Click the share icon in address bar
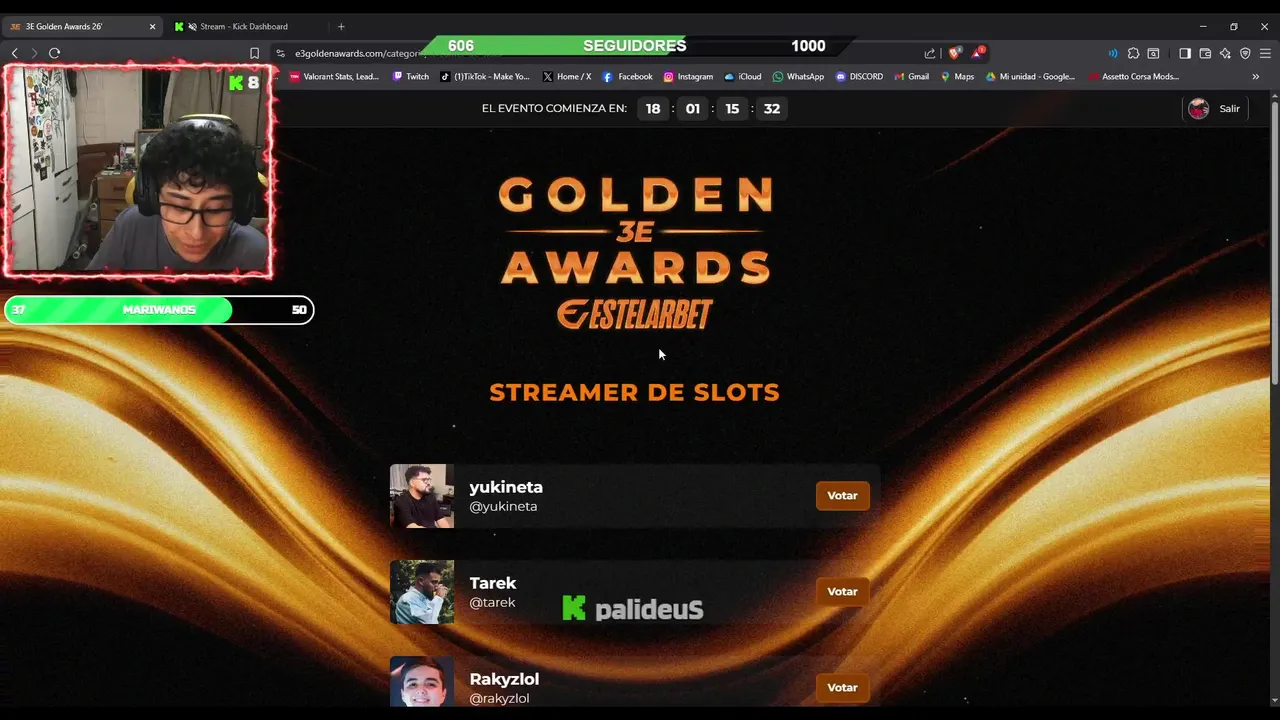1280x720 pixels. point(930,53)
